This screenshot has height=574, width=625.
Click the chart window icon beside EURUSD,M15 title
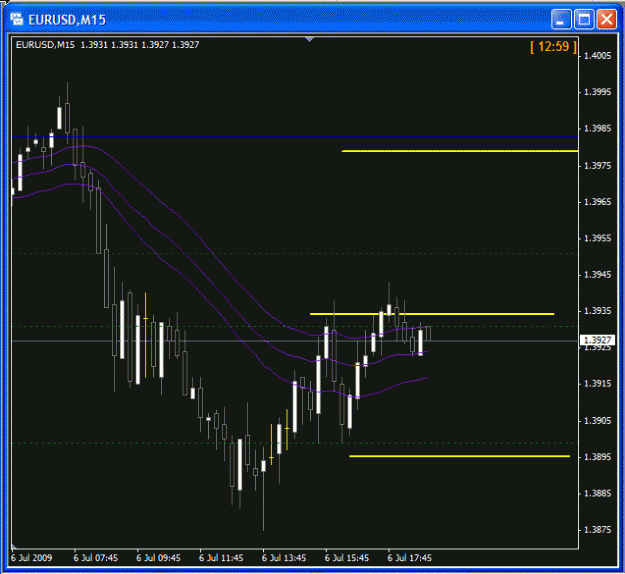click(16, 19)
